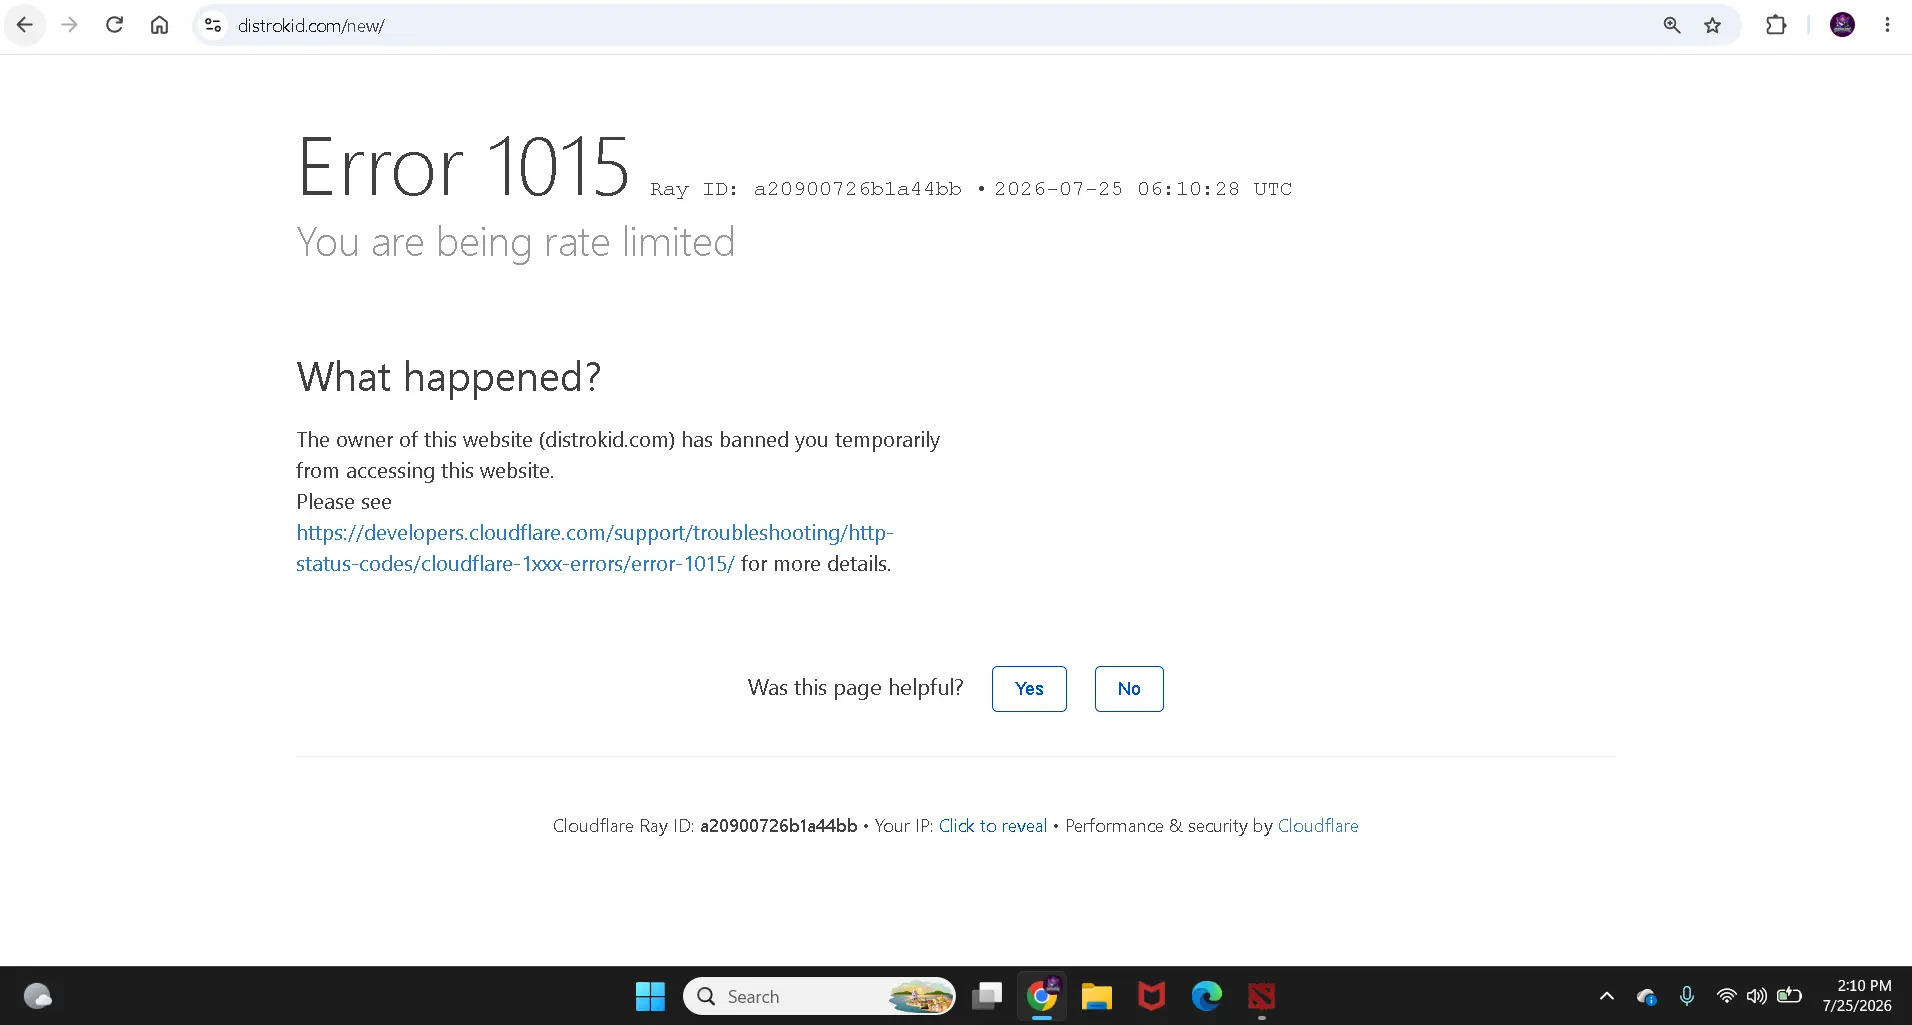Open the Dota 2 taskbar app

click(x=1262, y=996)
